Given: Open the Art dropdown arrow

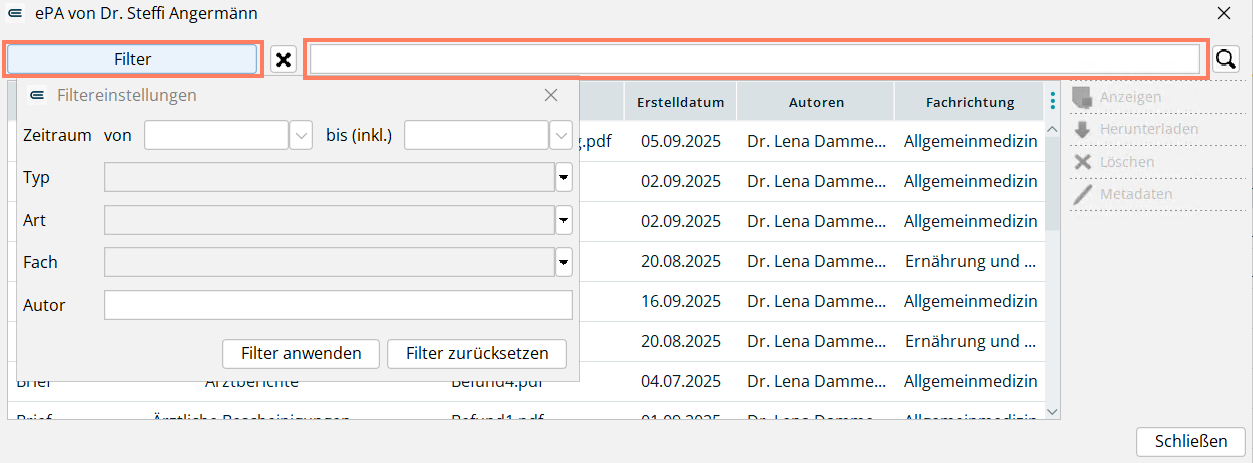Looking at the screenshot, I should [564, 220].
